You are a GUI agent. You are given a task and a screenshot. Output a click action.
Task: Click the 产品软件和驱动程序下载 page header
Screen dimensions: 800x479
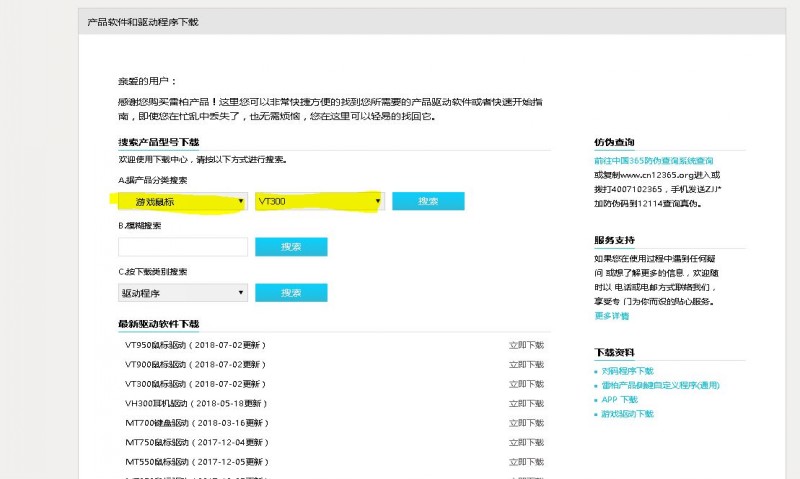tap(142, 22)
